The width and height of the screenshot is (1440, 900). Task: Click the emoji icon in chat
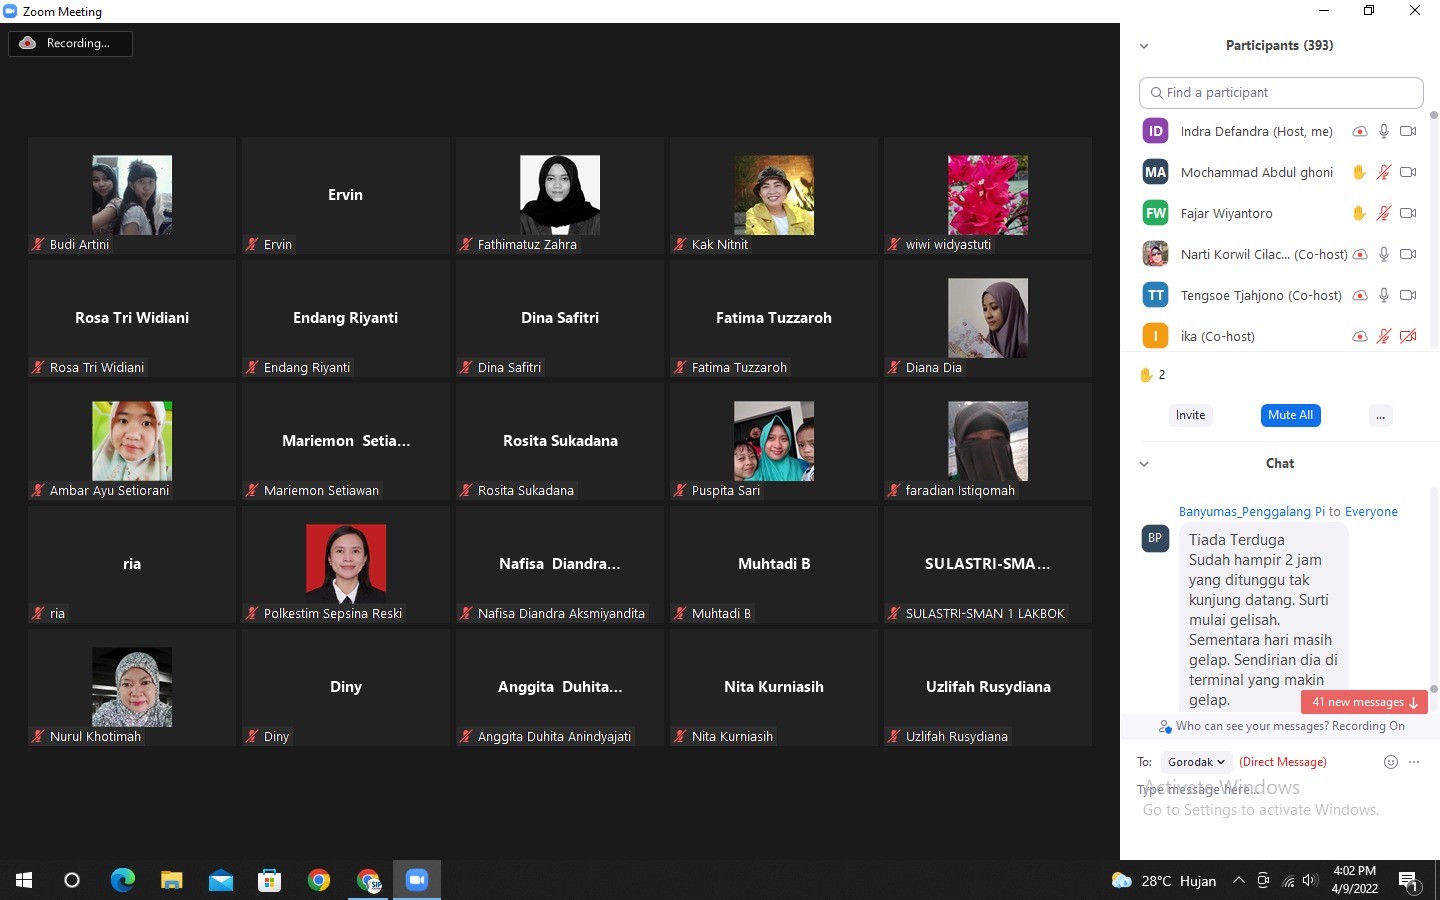click(1390, 762)
